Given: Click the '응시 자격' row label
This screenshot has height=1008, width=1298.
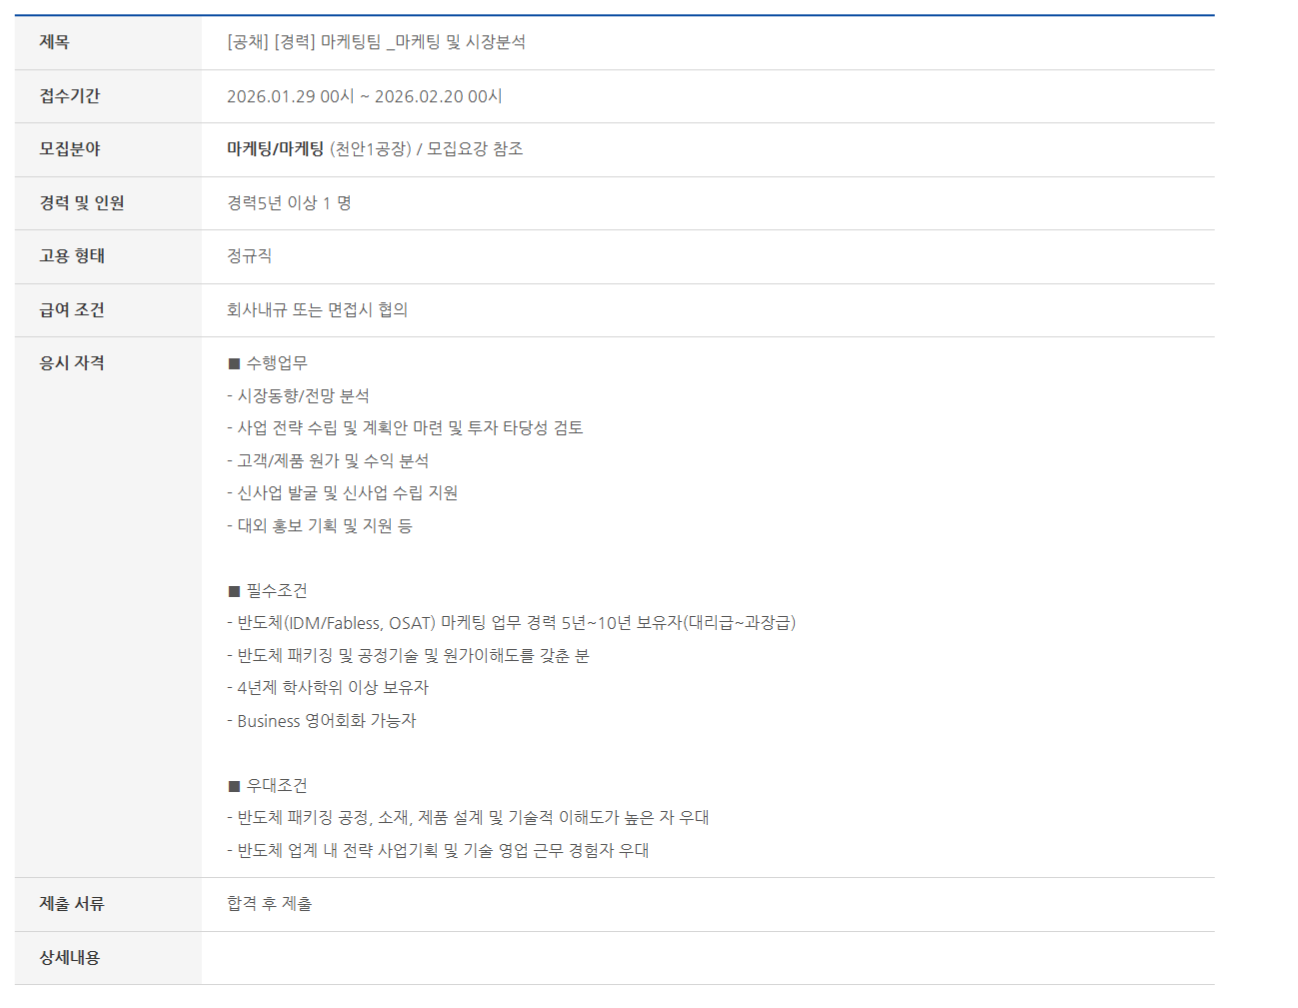Looking at the screenshot, I should click(x=71, y=363).
